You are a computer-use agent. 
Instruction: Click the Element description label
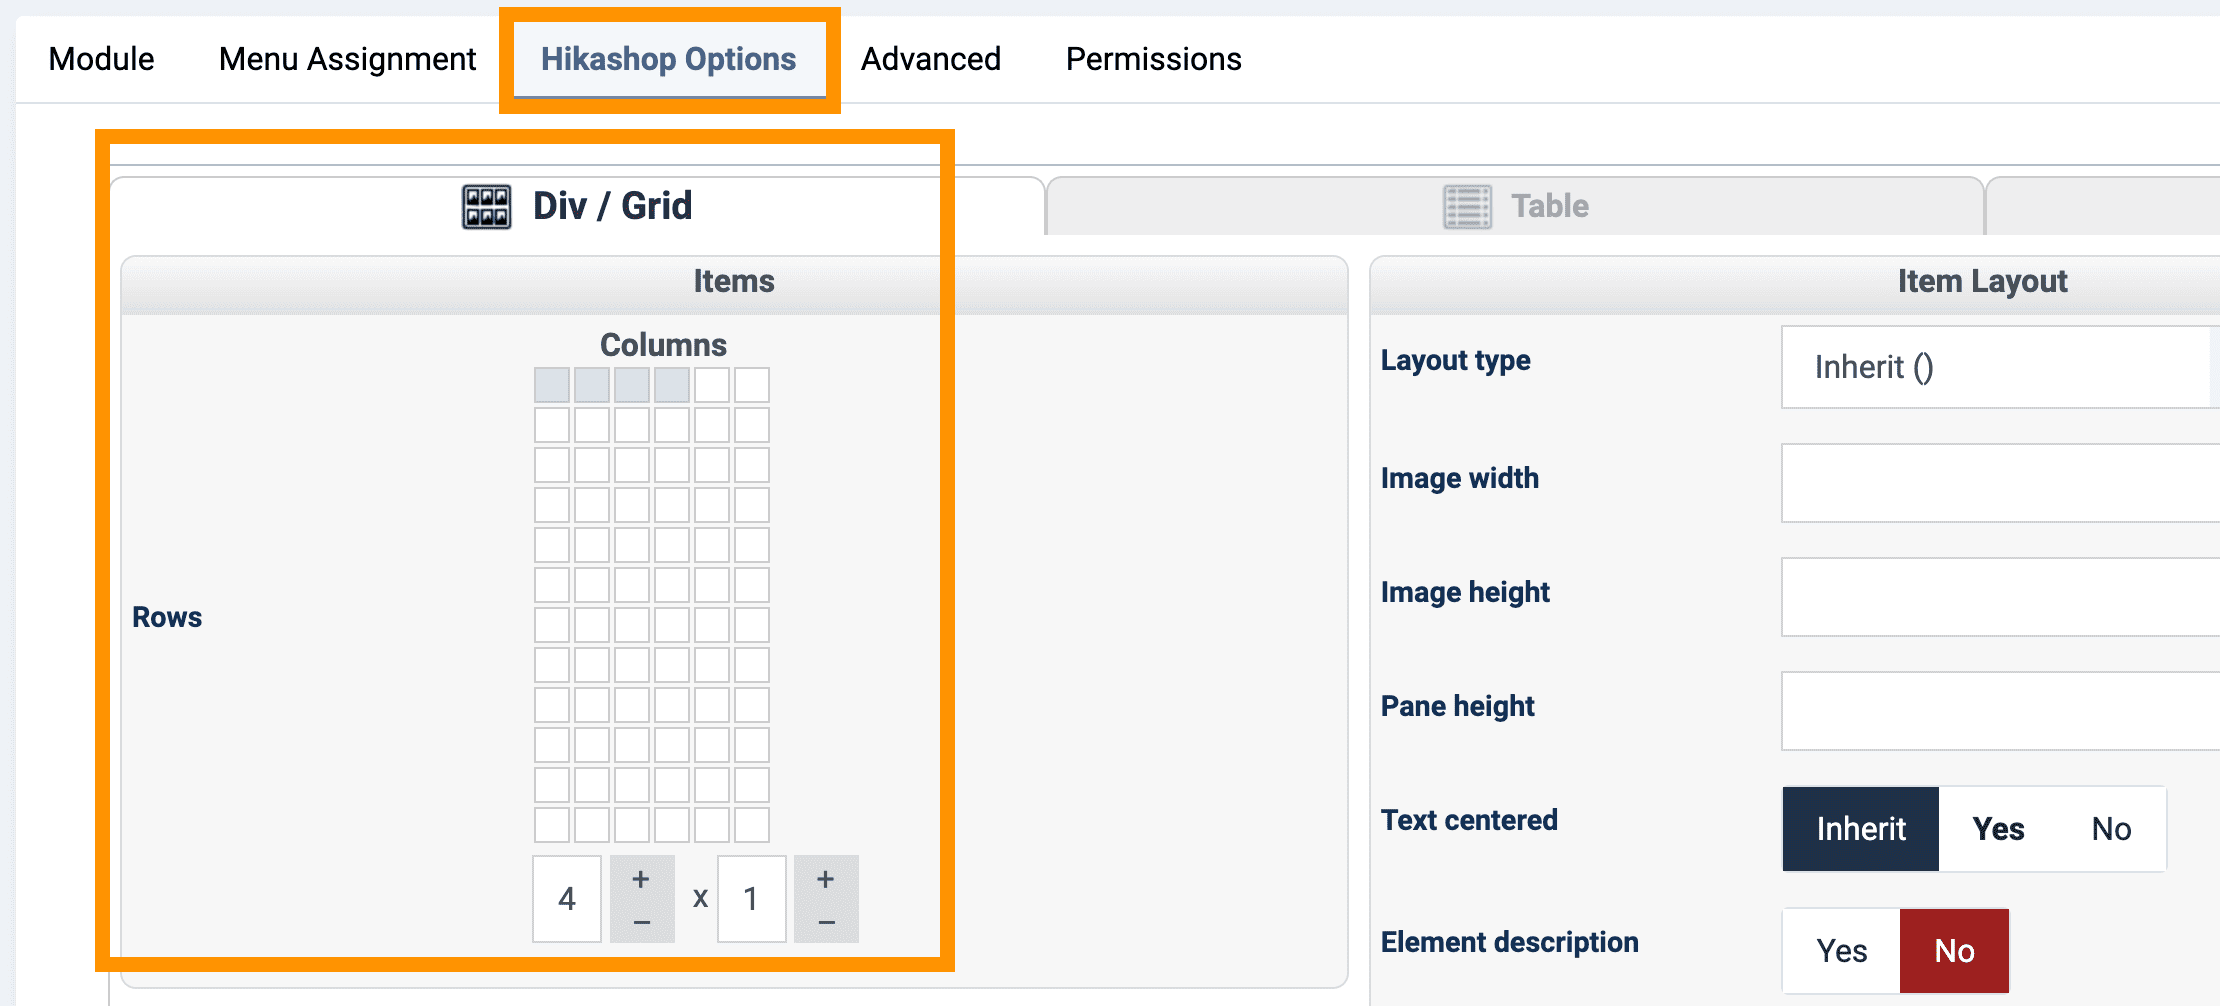[1509, 942]
